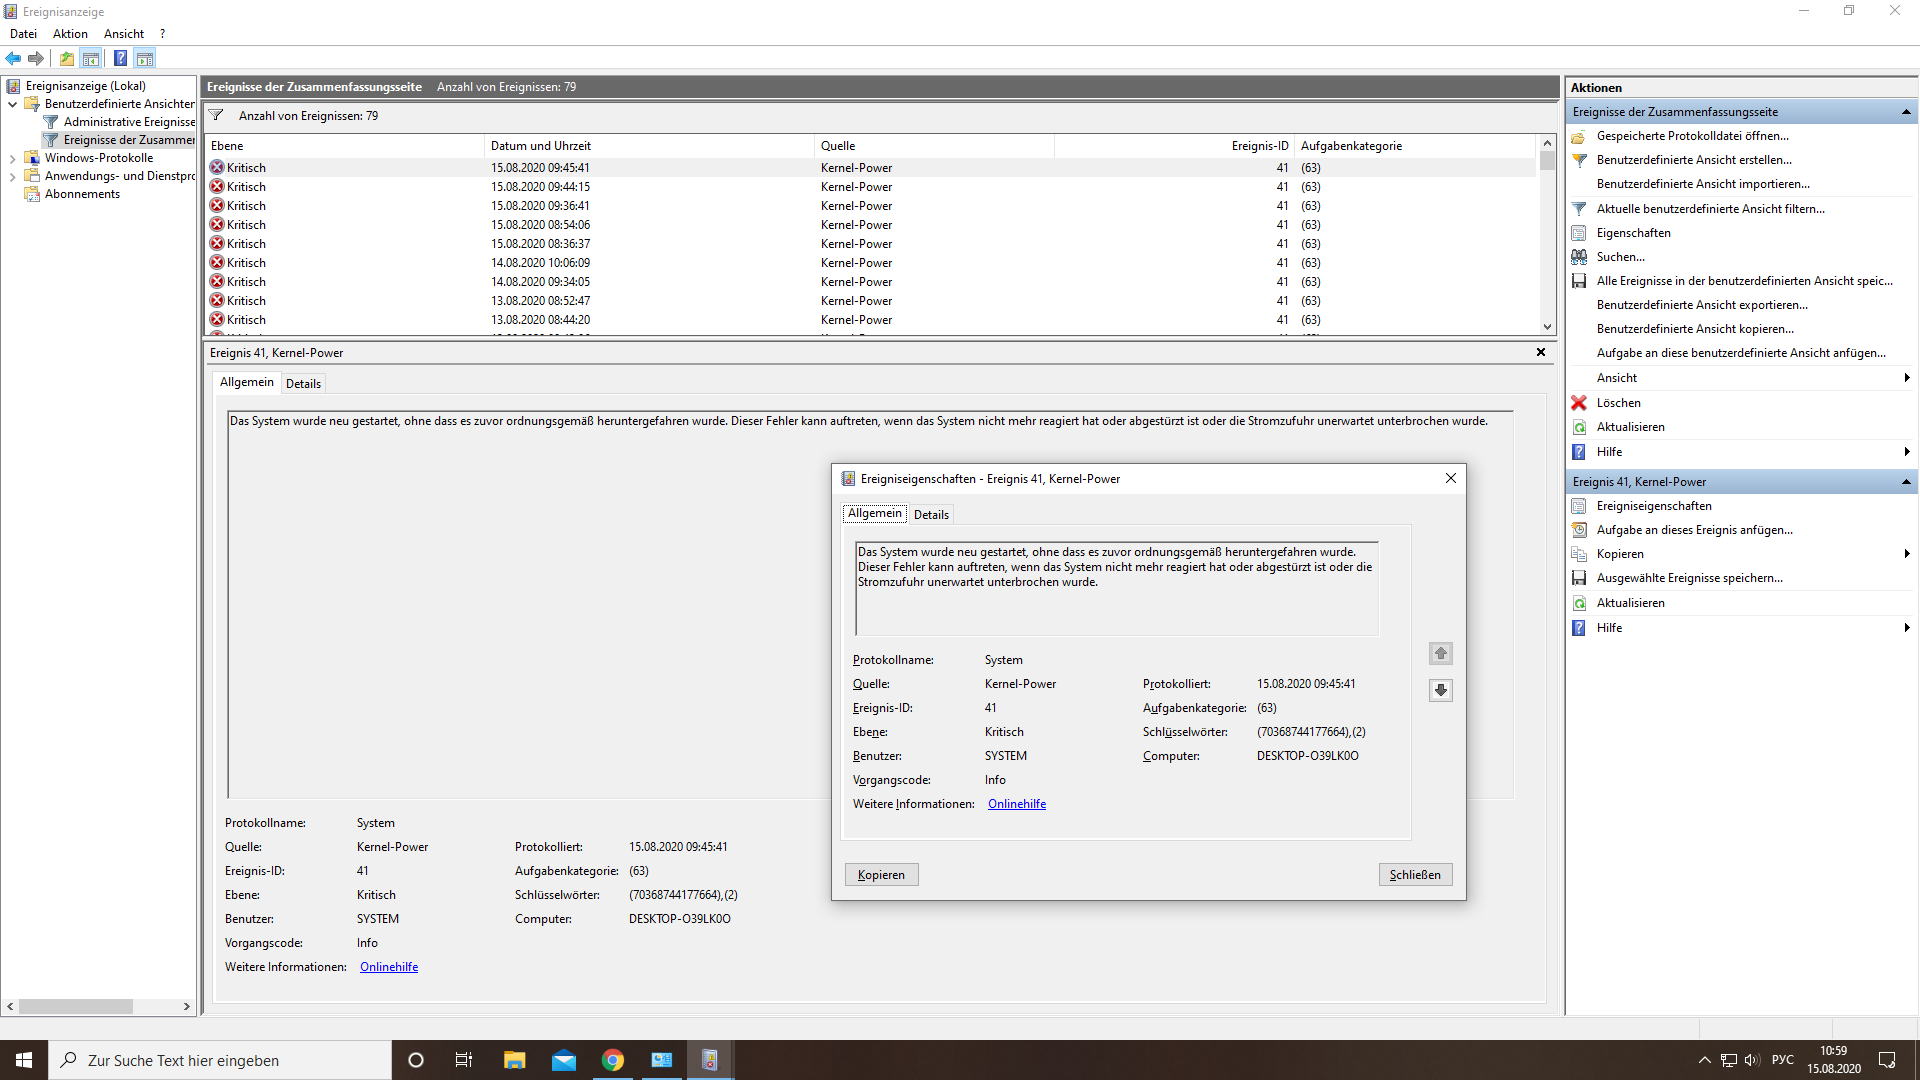Expand the lower Hilfe submenu arrow

(x=1907, y=628)
